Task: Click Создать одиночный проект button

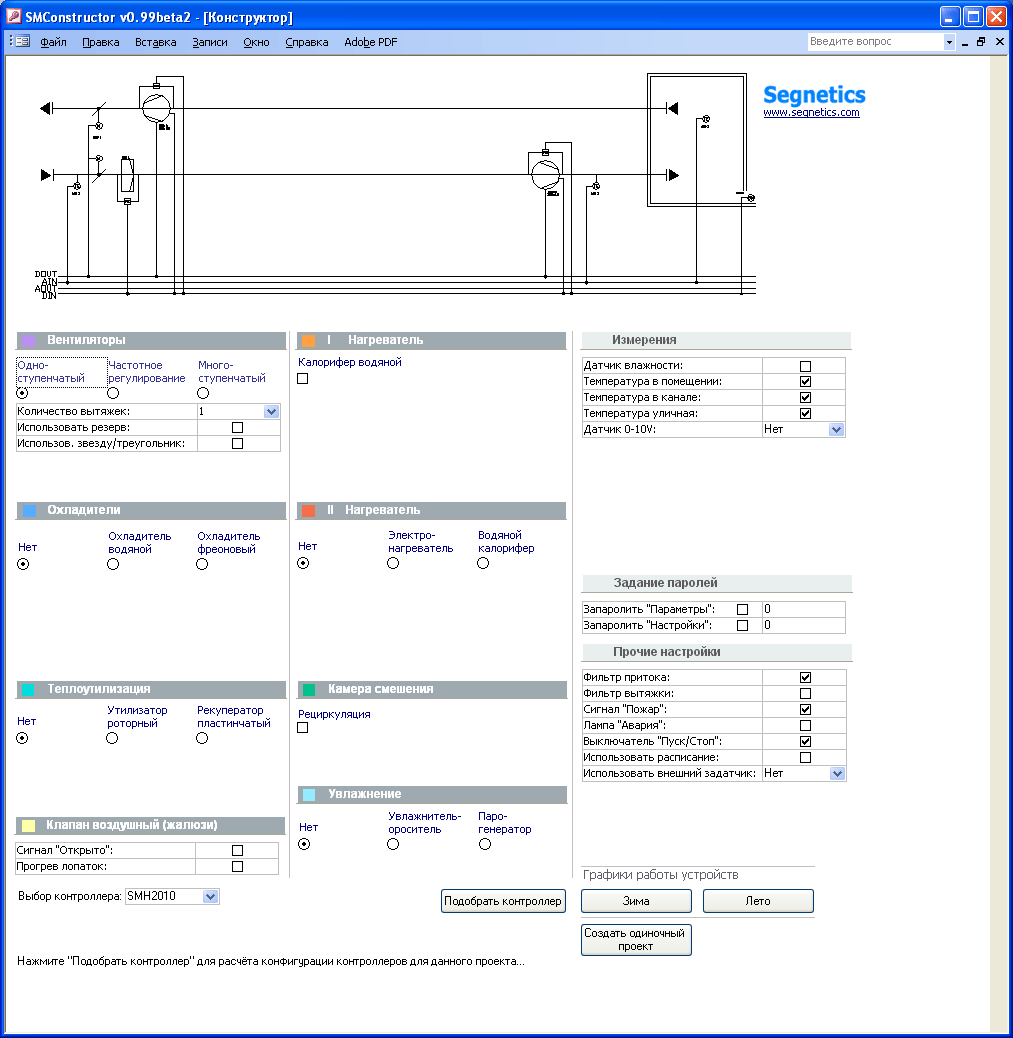Action: (636, 939)
